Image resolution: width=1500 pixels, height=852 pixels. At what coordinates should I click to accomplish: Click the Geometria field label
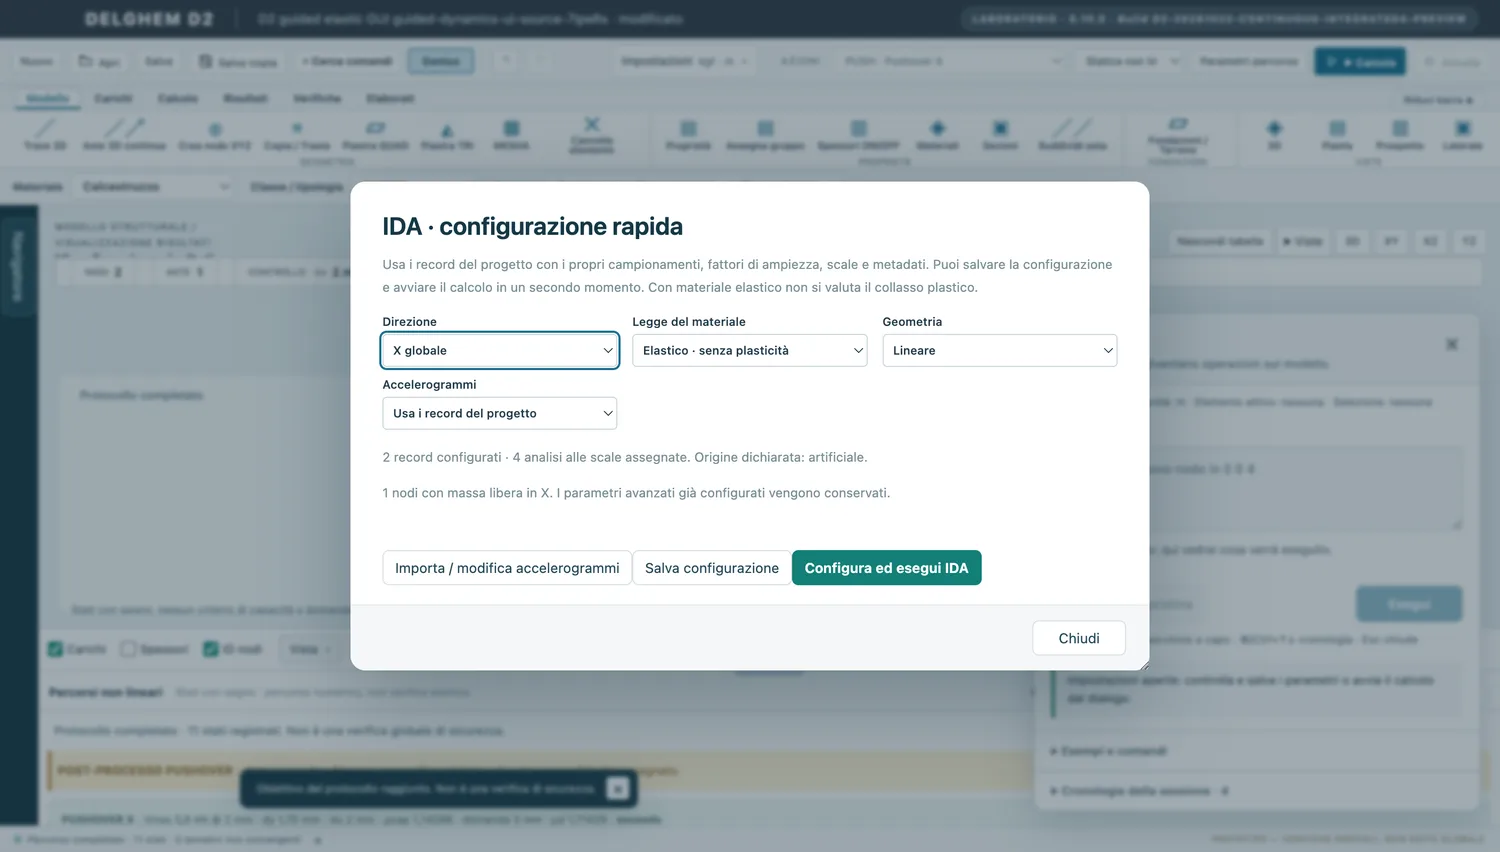(x=913, y=322)
